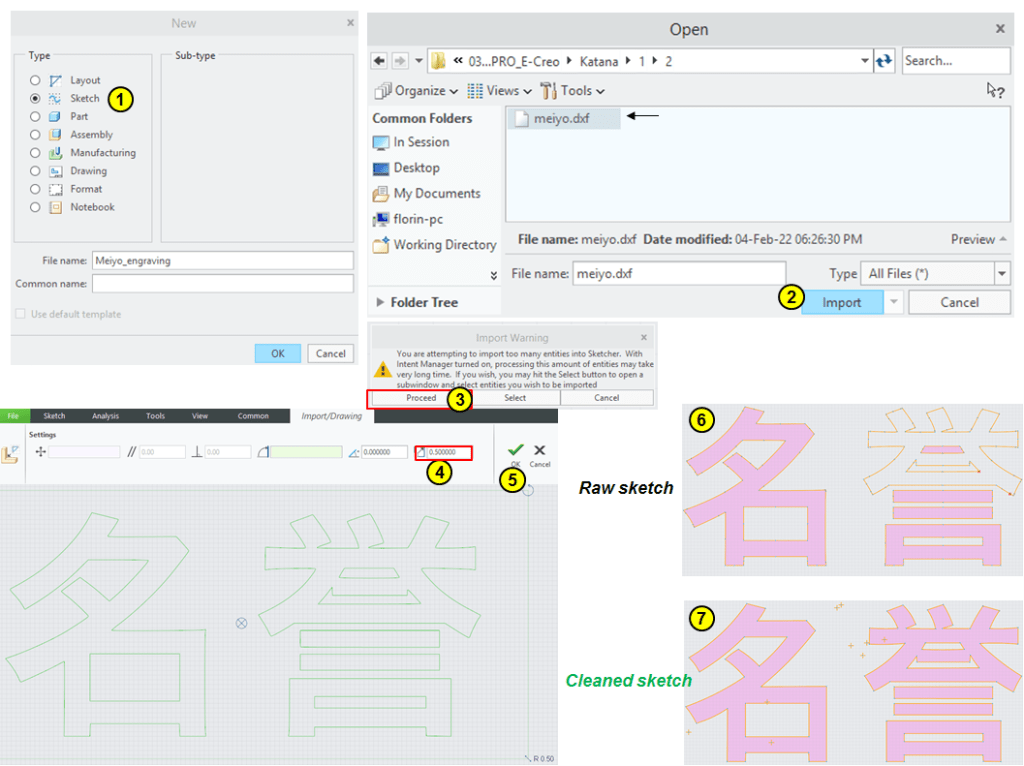Click the Import button

tap(841, 302)
